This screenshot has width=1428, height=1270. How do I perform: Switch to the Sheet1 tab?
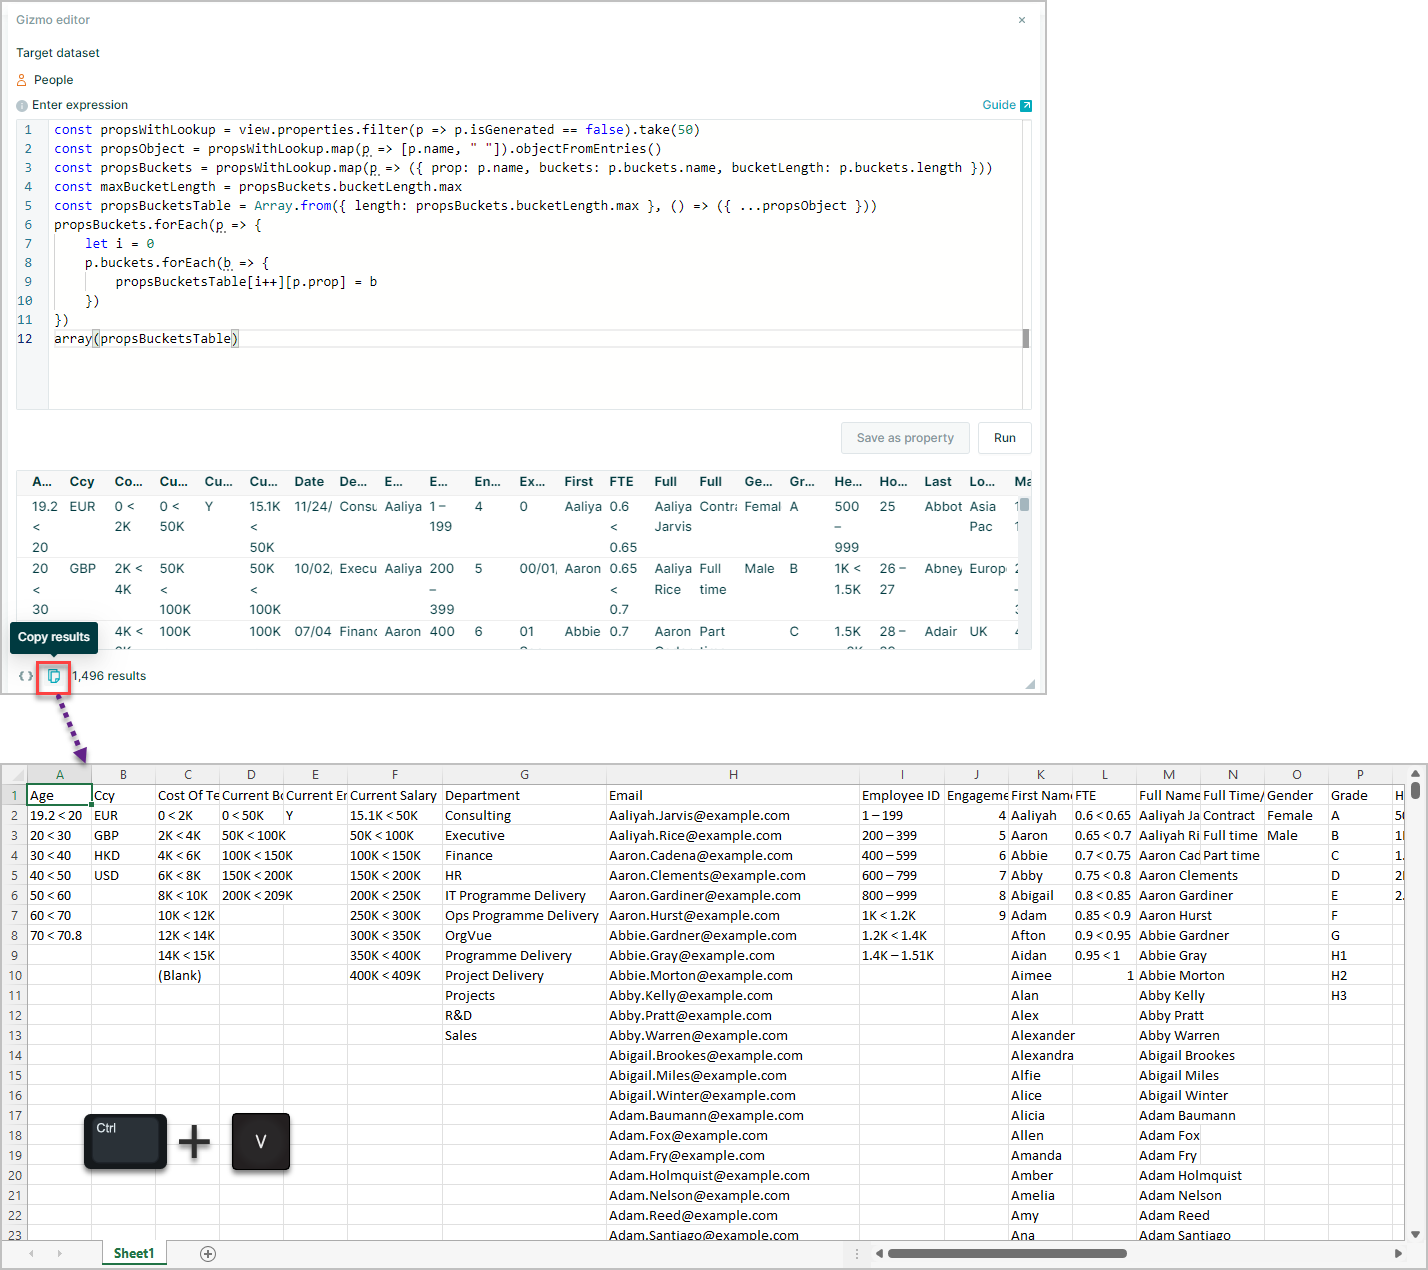tap(133, 1252)
